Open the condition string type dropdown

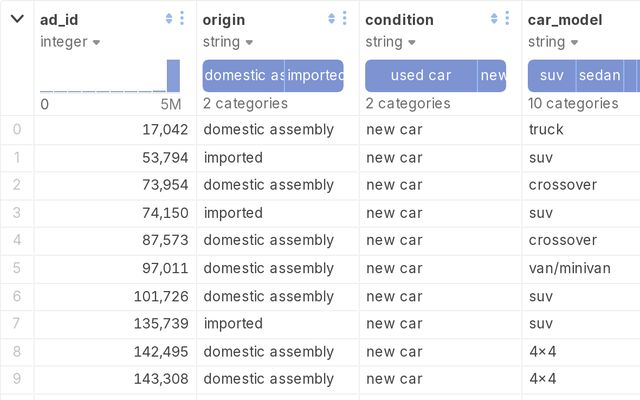click(390, 42)
